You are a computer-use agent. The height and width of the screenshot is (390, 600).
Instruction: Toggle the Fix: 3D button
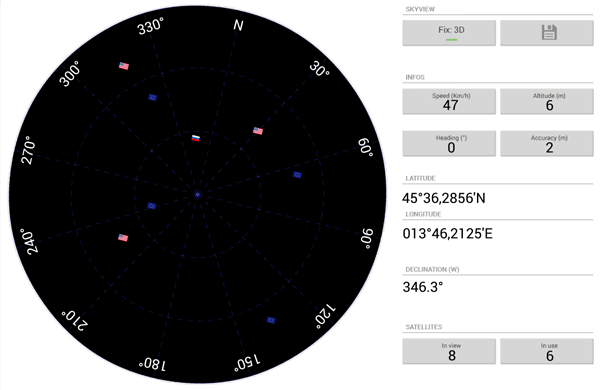pyautogui.click(x=449, y=33)
